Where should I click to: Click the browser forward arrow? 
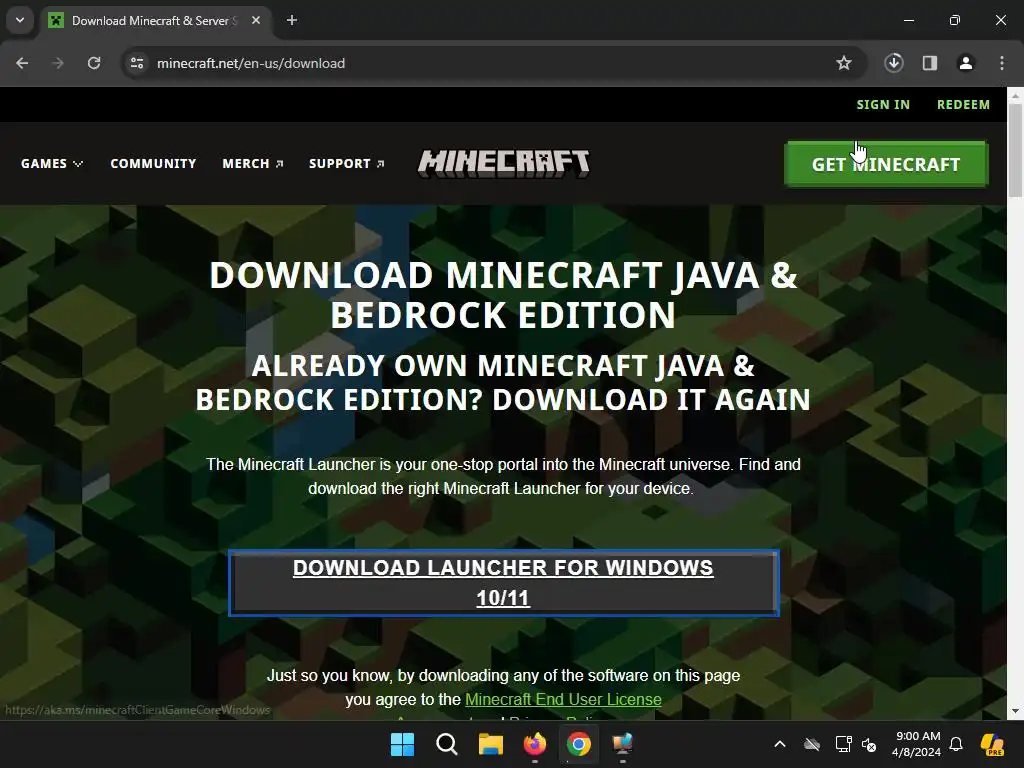58,63
